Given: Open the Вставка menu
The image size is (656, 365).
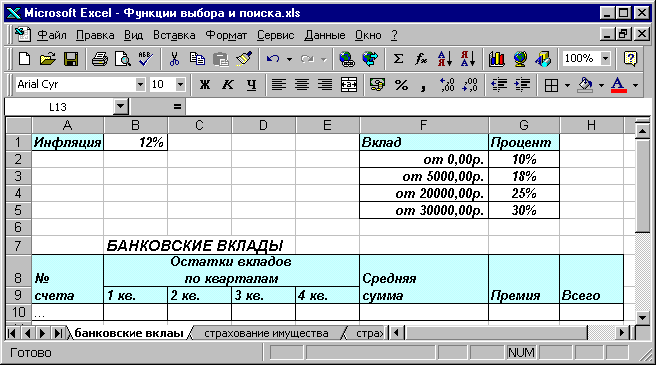Looking at the screenshot, I should click(x=174, y=35).
